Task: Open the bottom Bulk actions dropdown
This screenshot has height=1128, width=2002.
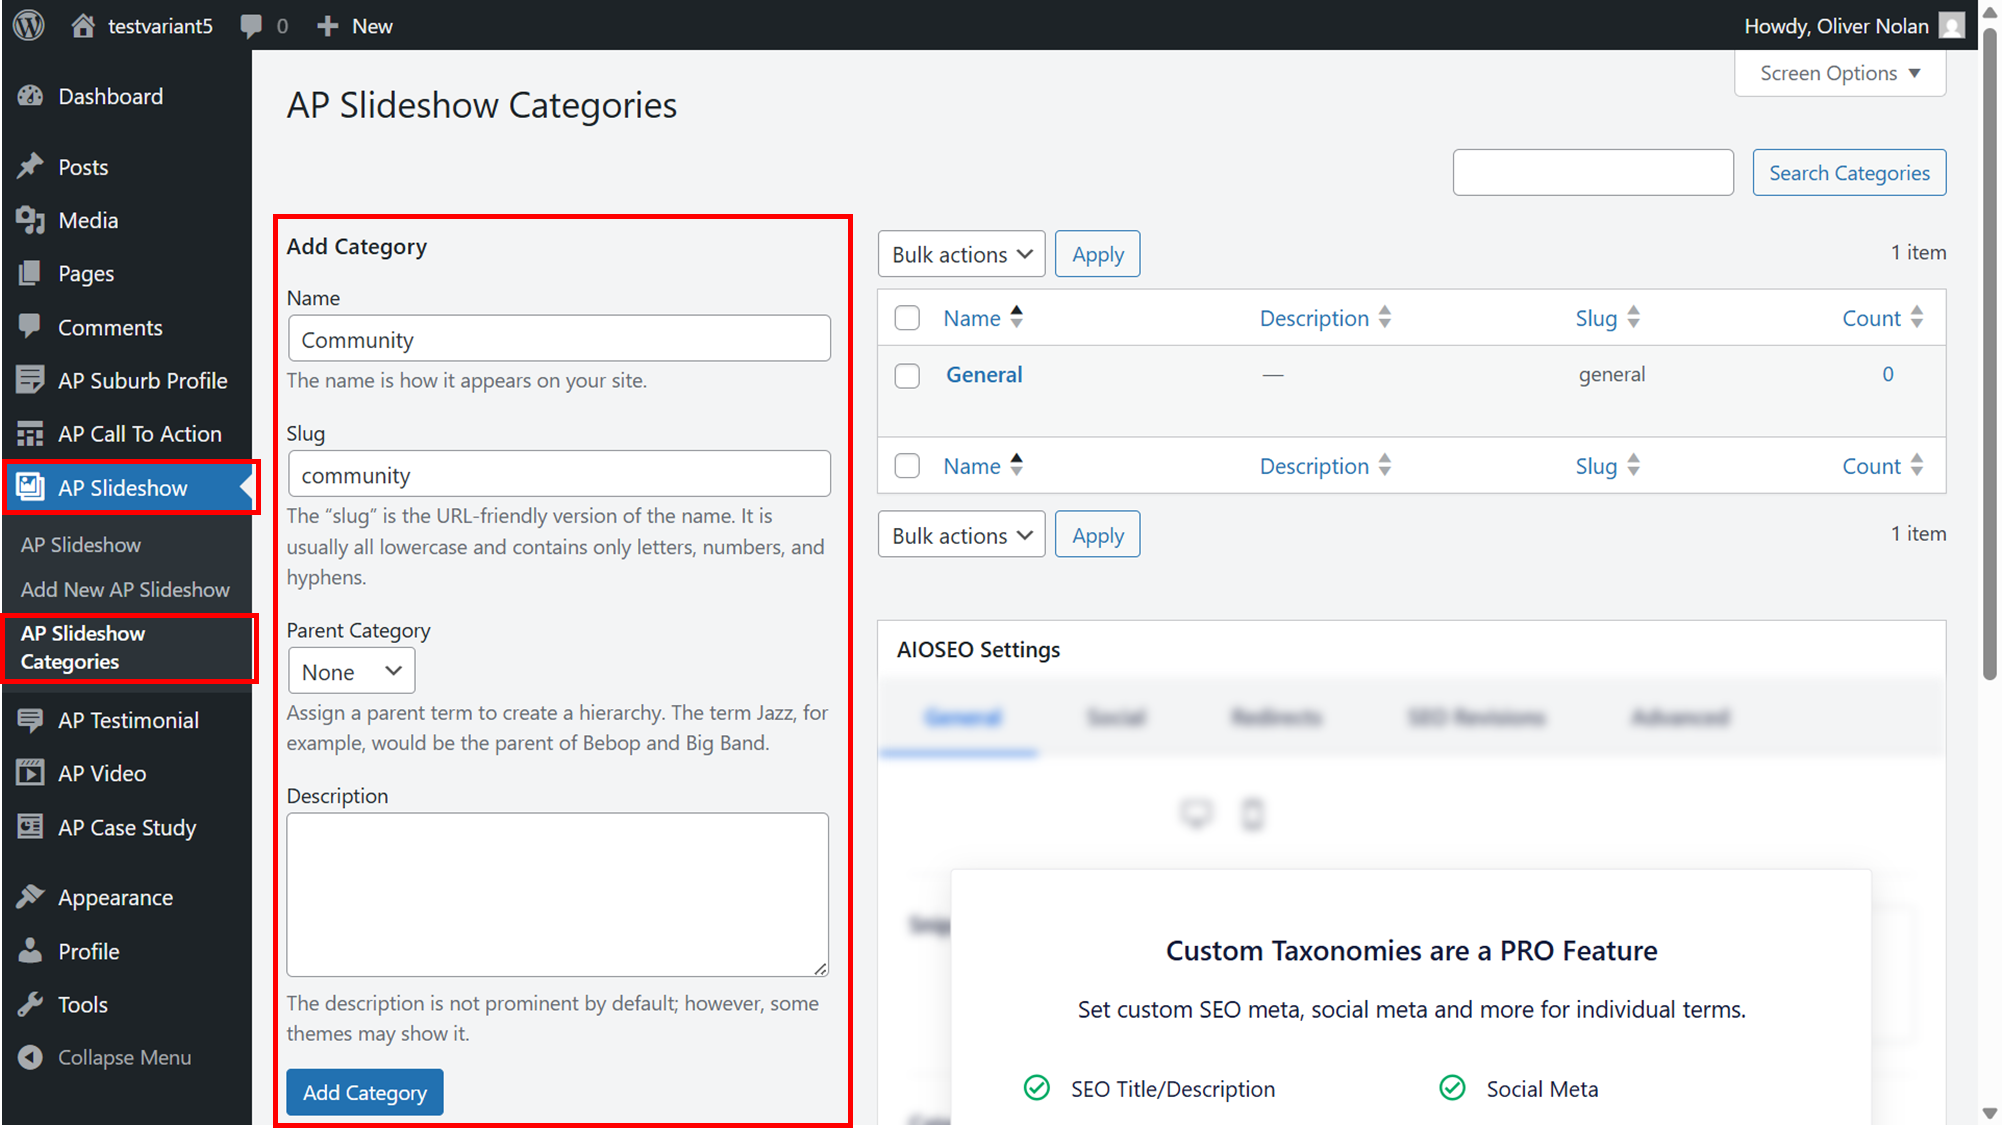Action: 961,535
